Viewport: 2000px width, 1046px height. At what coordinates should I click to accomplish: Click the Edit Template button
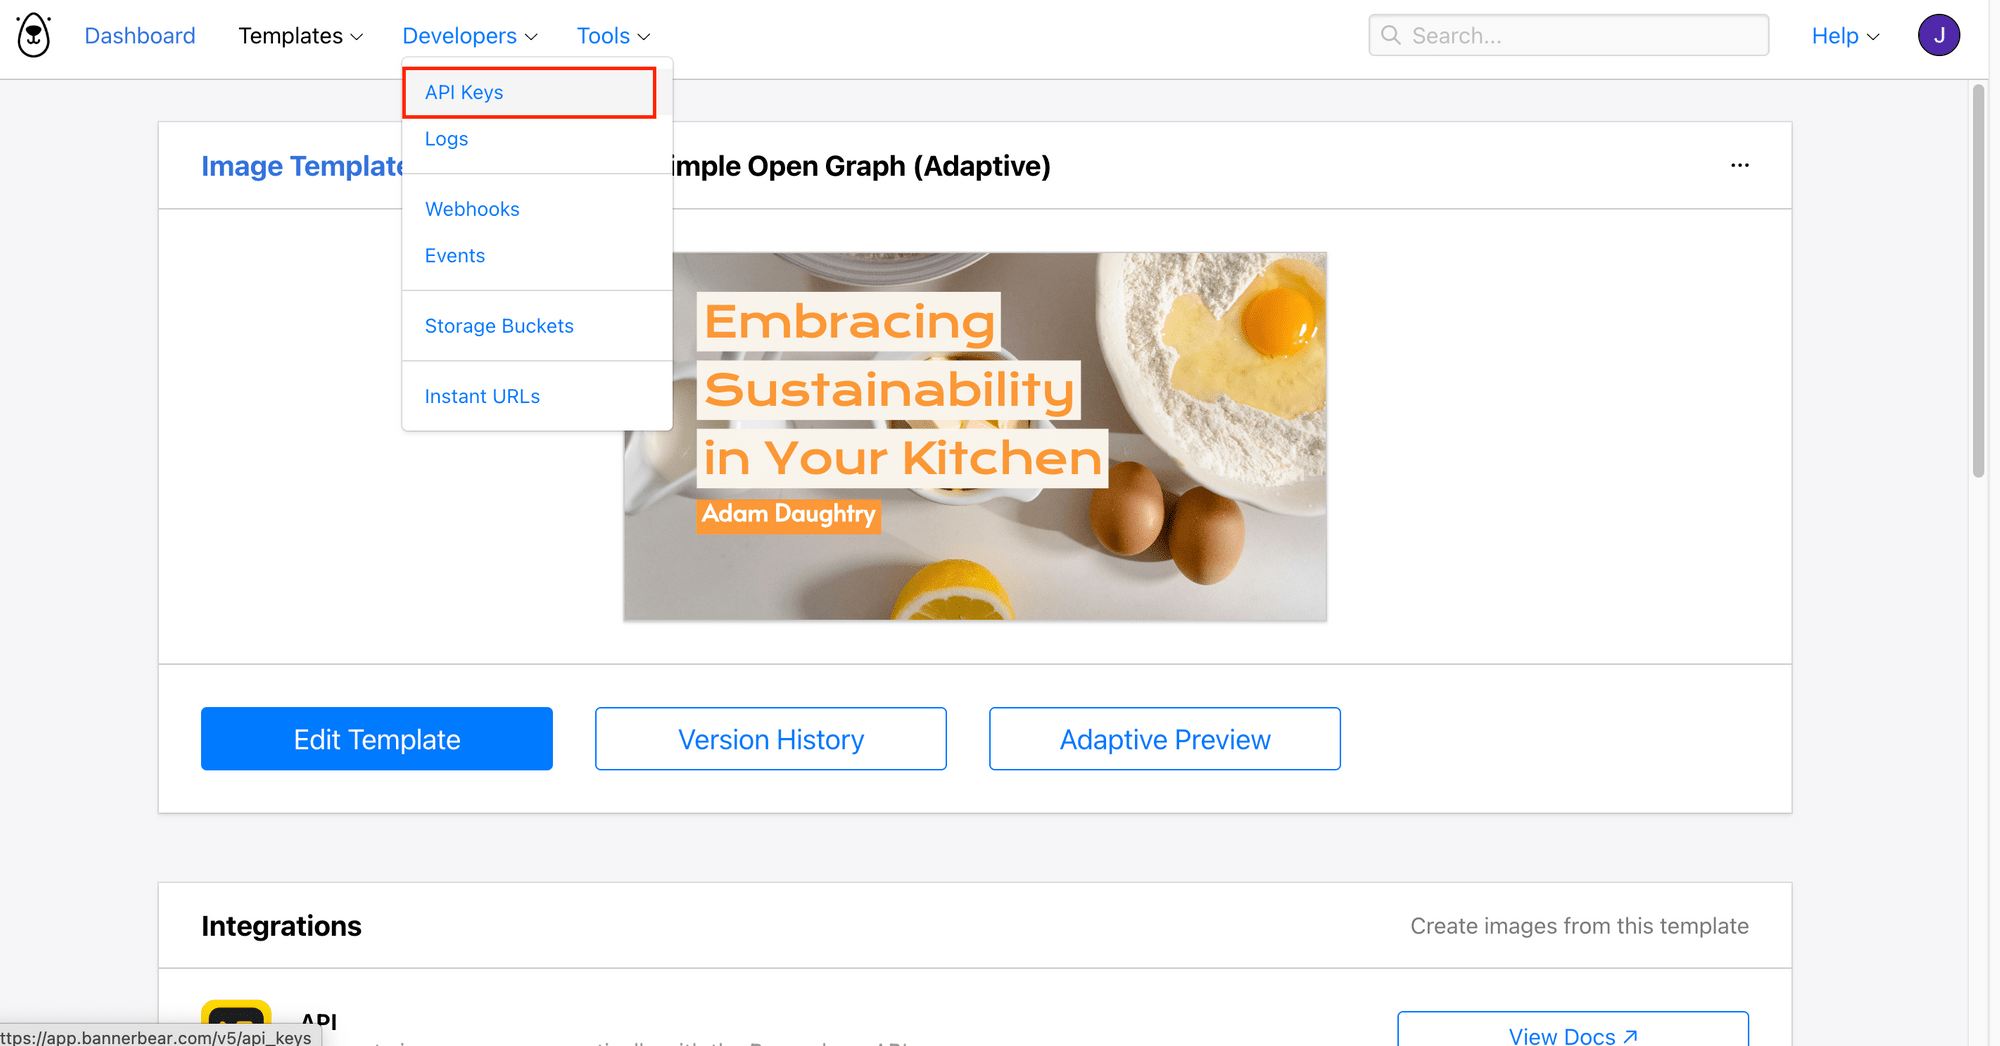[x=377, y=739]
